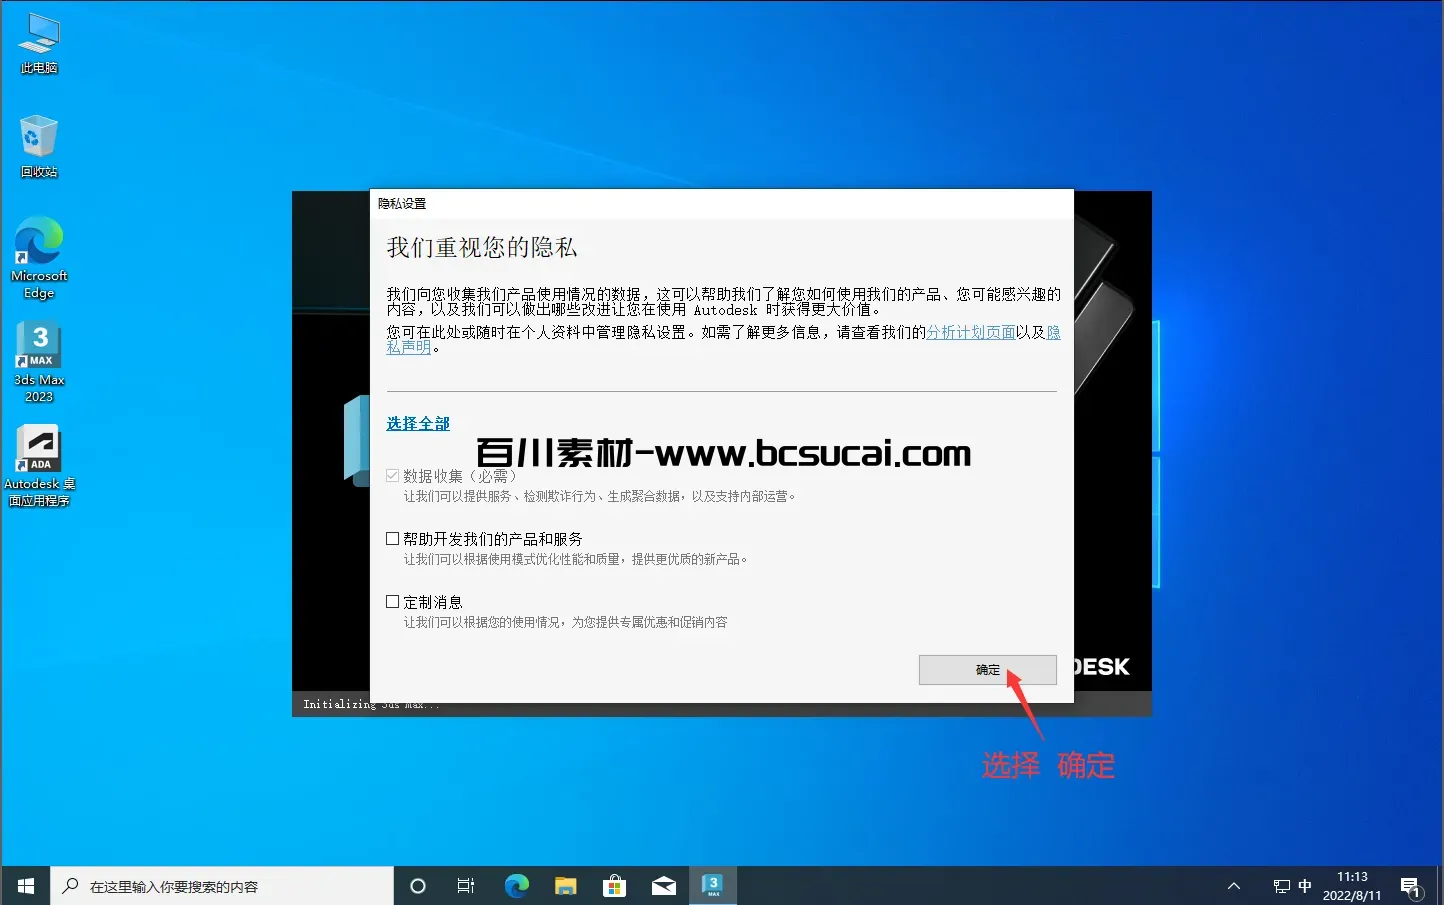Open the 分析计划页面 link
This screenshot has height=905, width=1444.
tap(971, 332)
